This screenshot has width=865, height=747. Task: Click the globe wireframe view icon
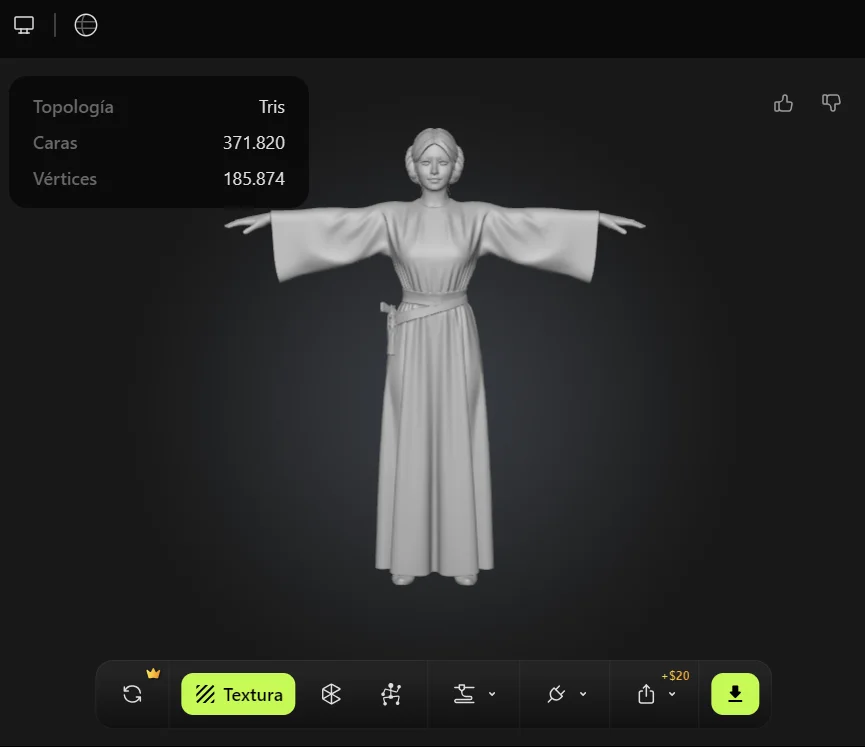coord(86,25)
